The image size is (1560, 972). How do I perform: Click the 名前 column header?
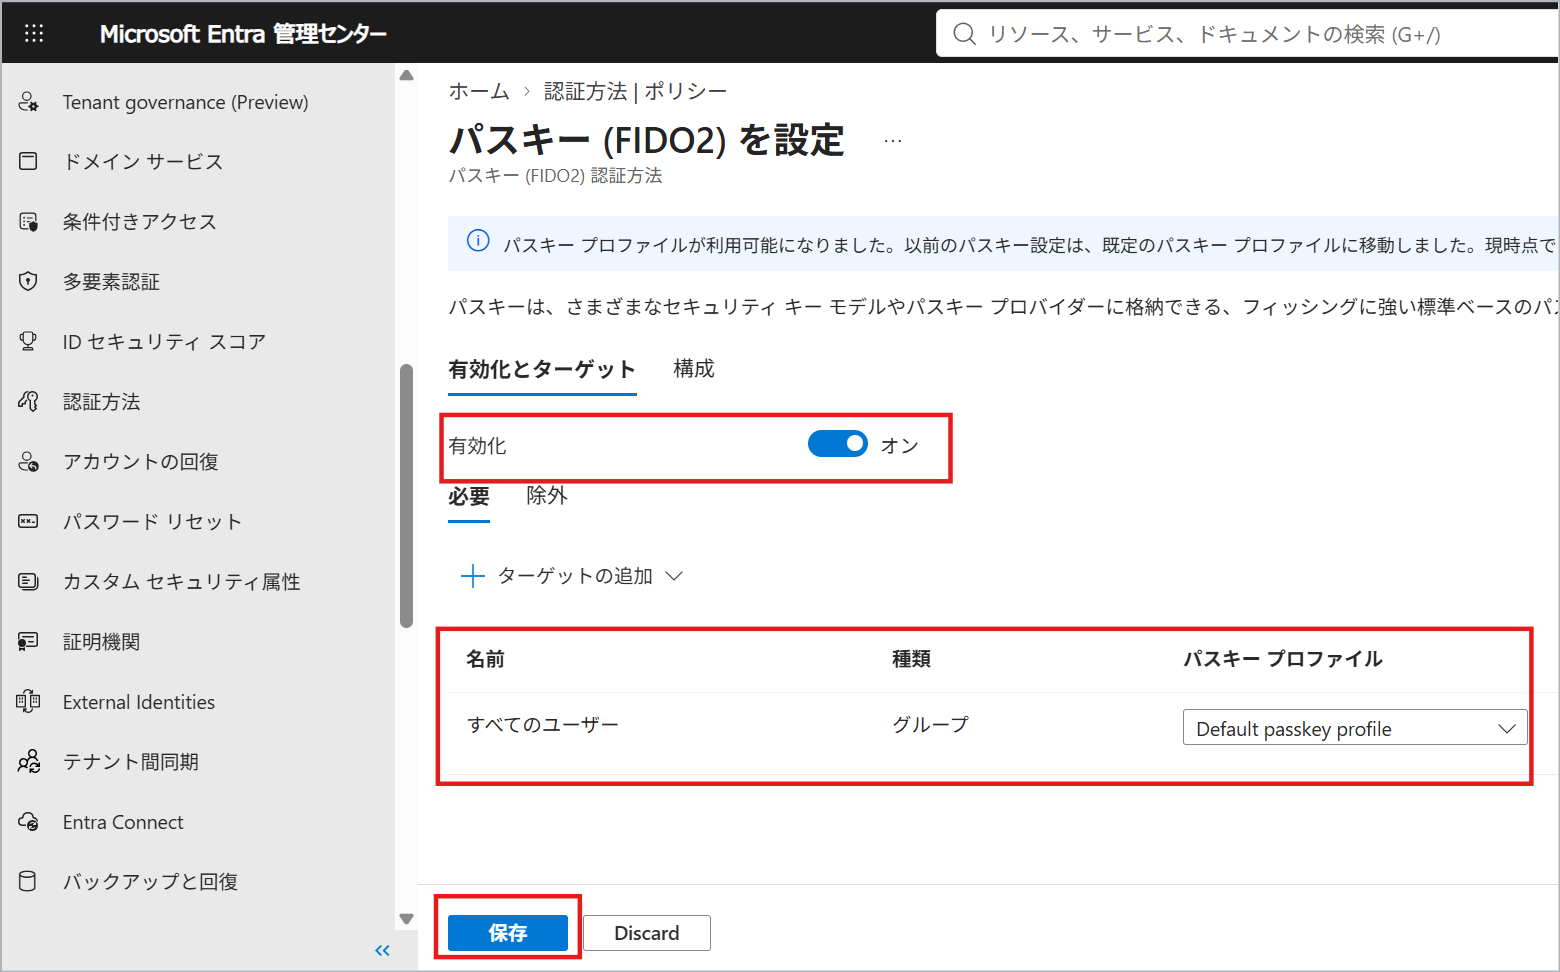486,659
